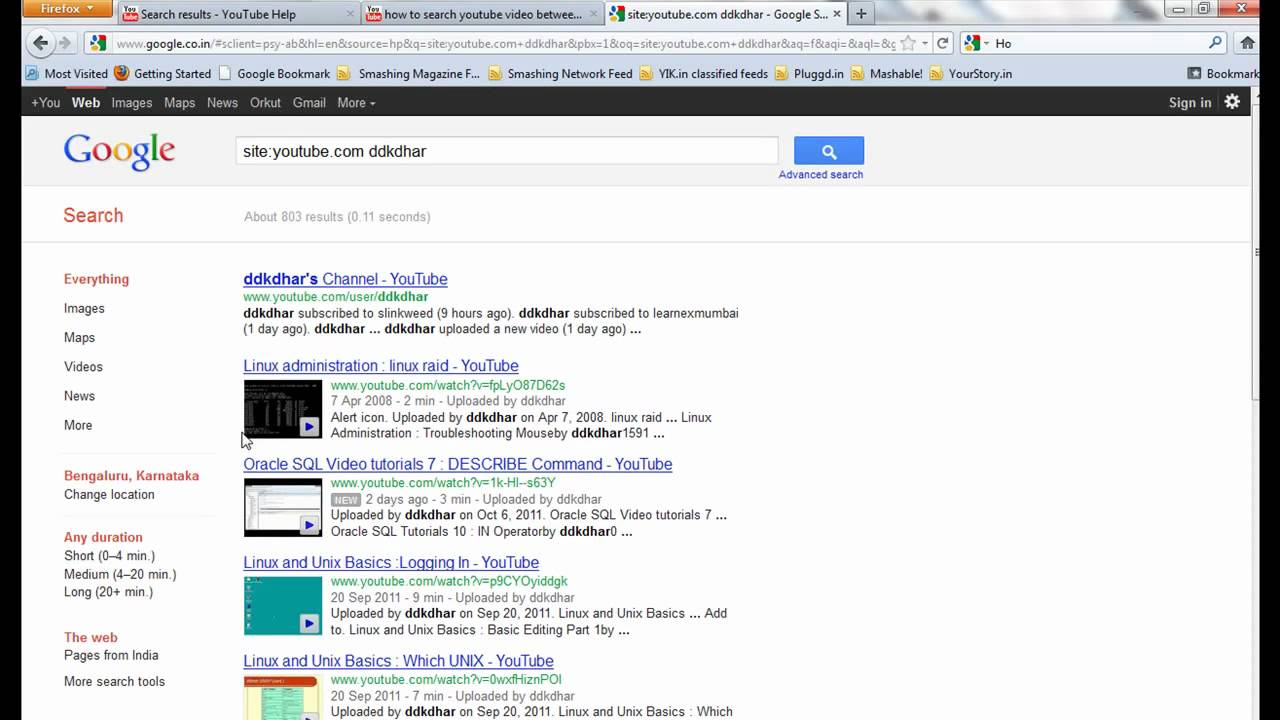Screen dimensions: 1280x720
Task: Filter by Long (20+ min.) duration
Action: click(108, 592)
